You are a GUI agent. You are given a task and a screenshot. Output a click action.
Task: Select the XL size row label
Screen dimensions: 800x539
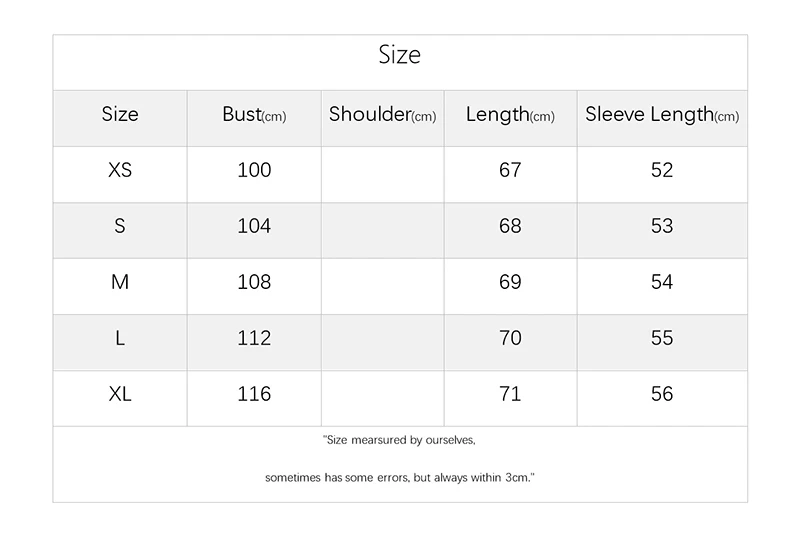(x=120, y=394)
